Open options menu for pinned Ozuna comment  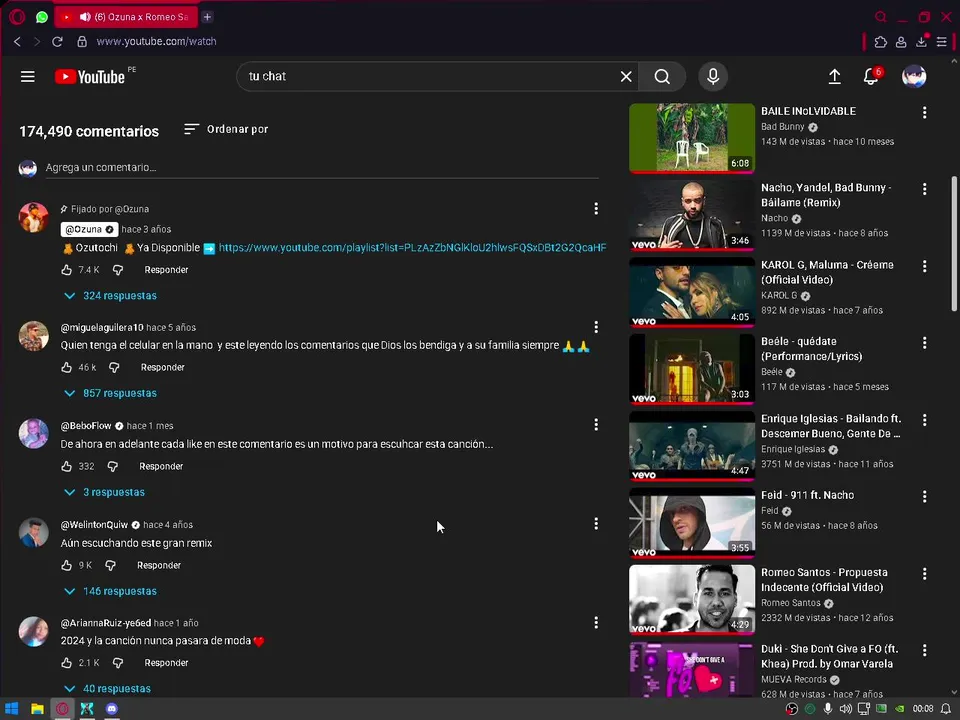pos(596,209)
